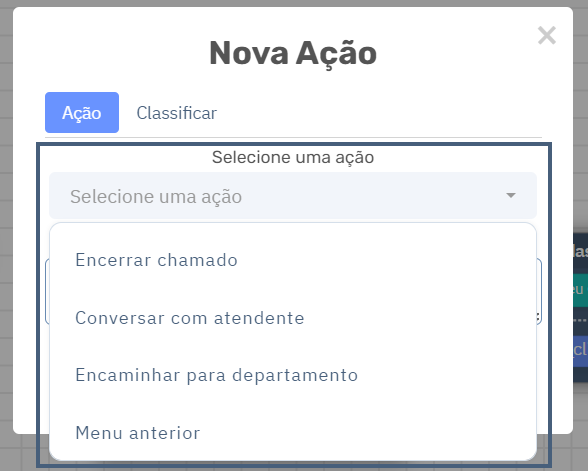Open the 'Selecione uma ação' combo box

pyautogui.click(x=293, y=195)
